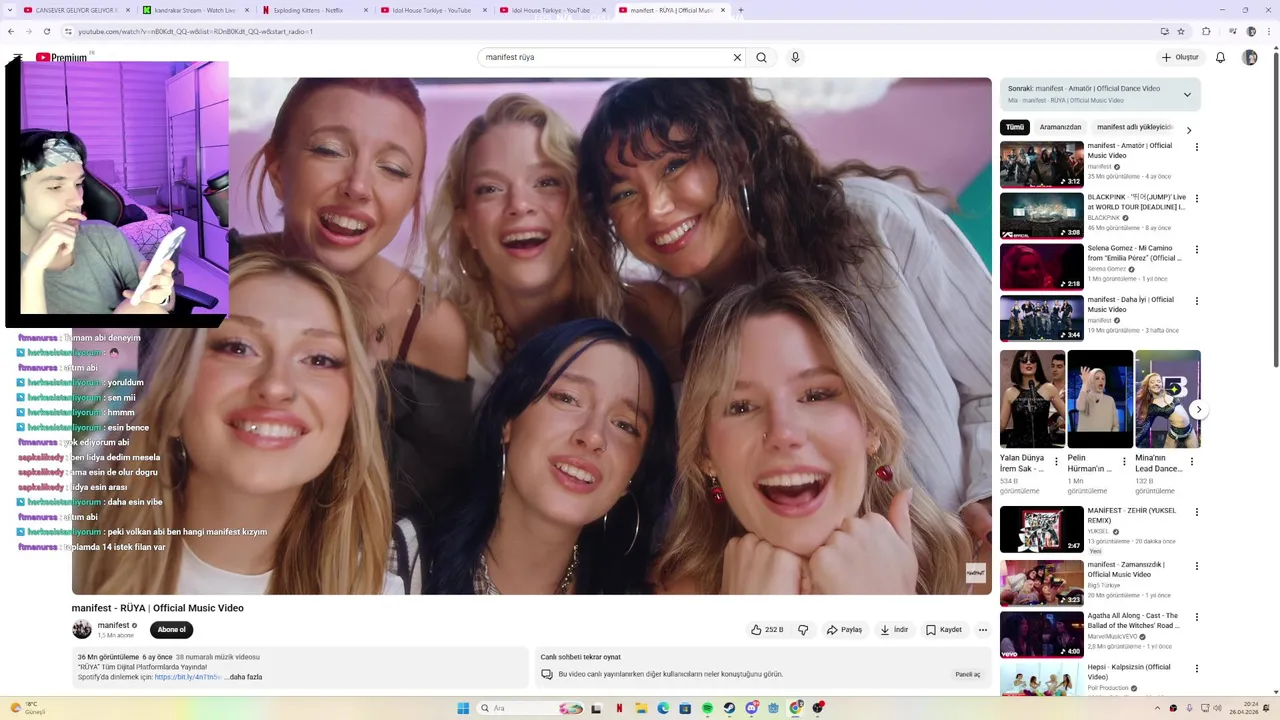
Task: Open options for 'Pelin Hürman'ın' short
Action: point(1124,462)
